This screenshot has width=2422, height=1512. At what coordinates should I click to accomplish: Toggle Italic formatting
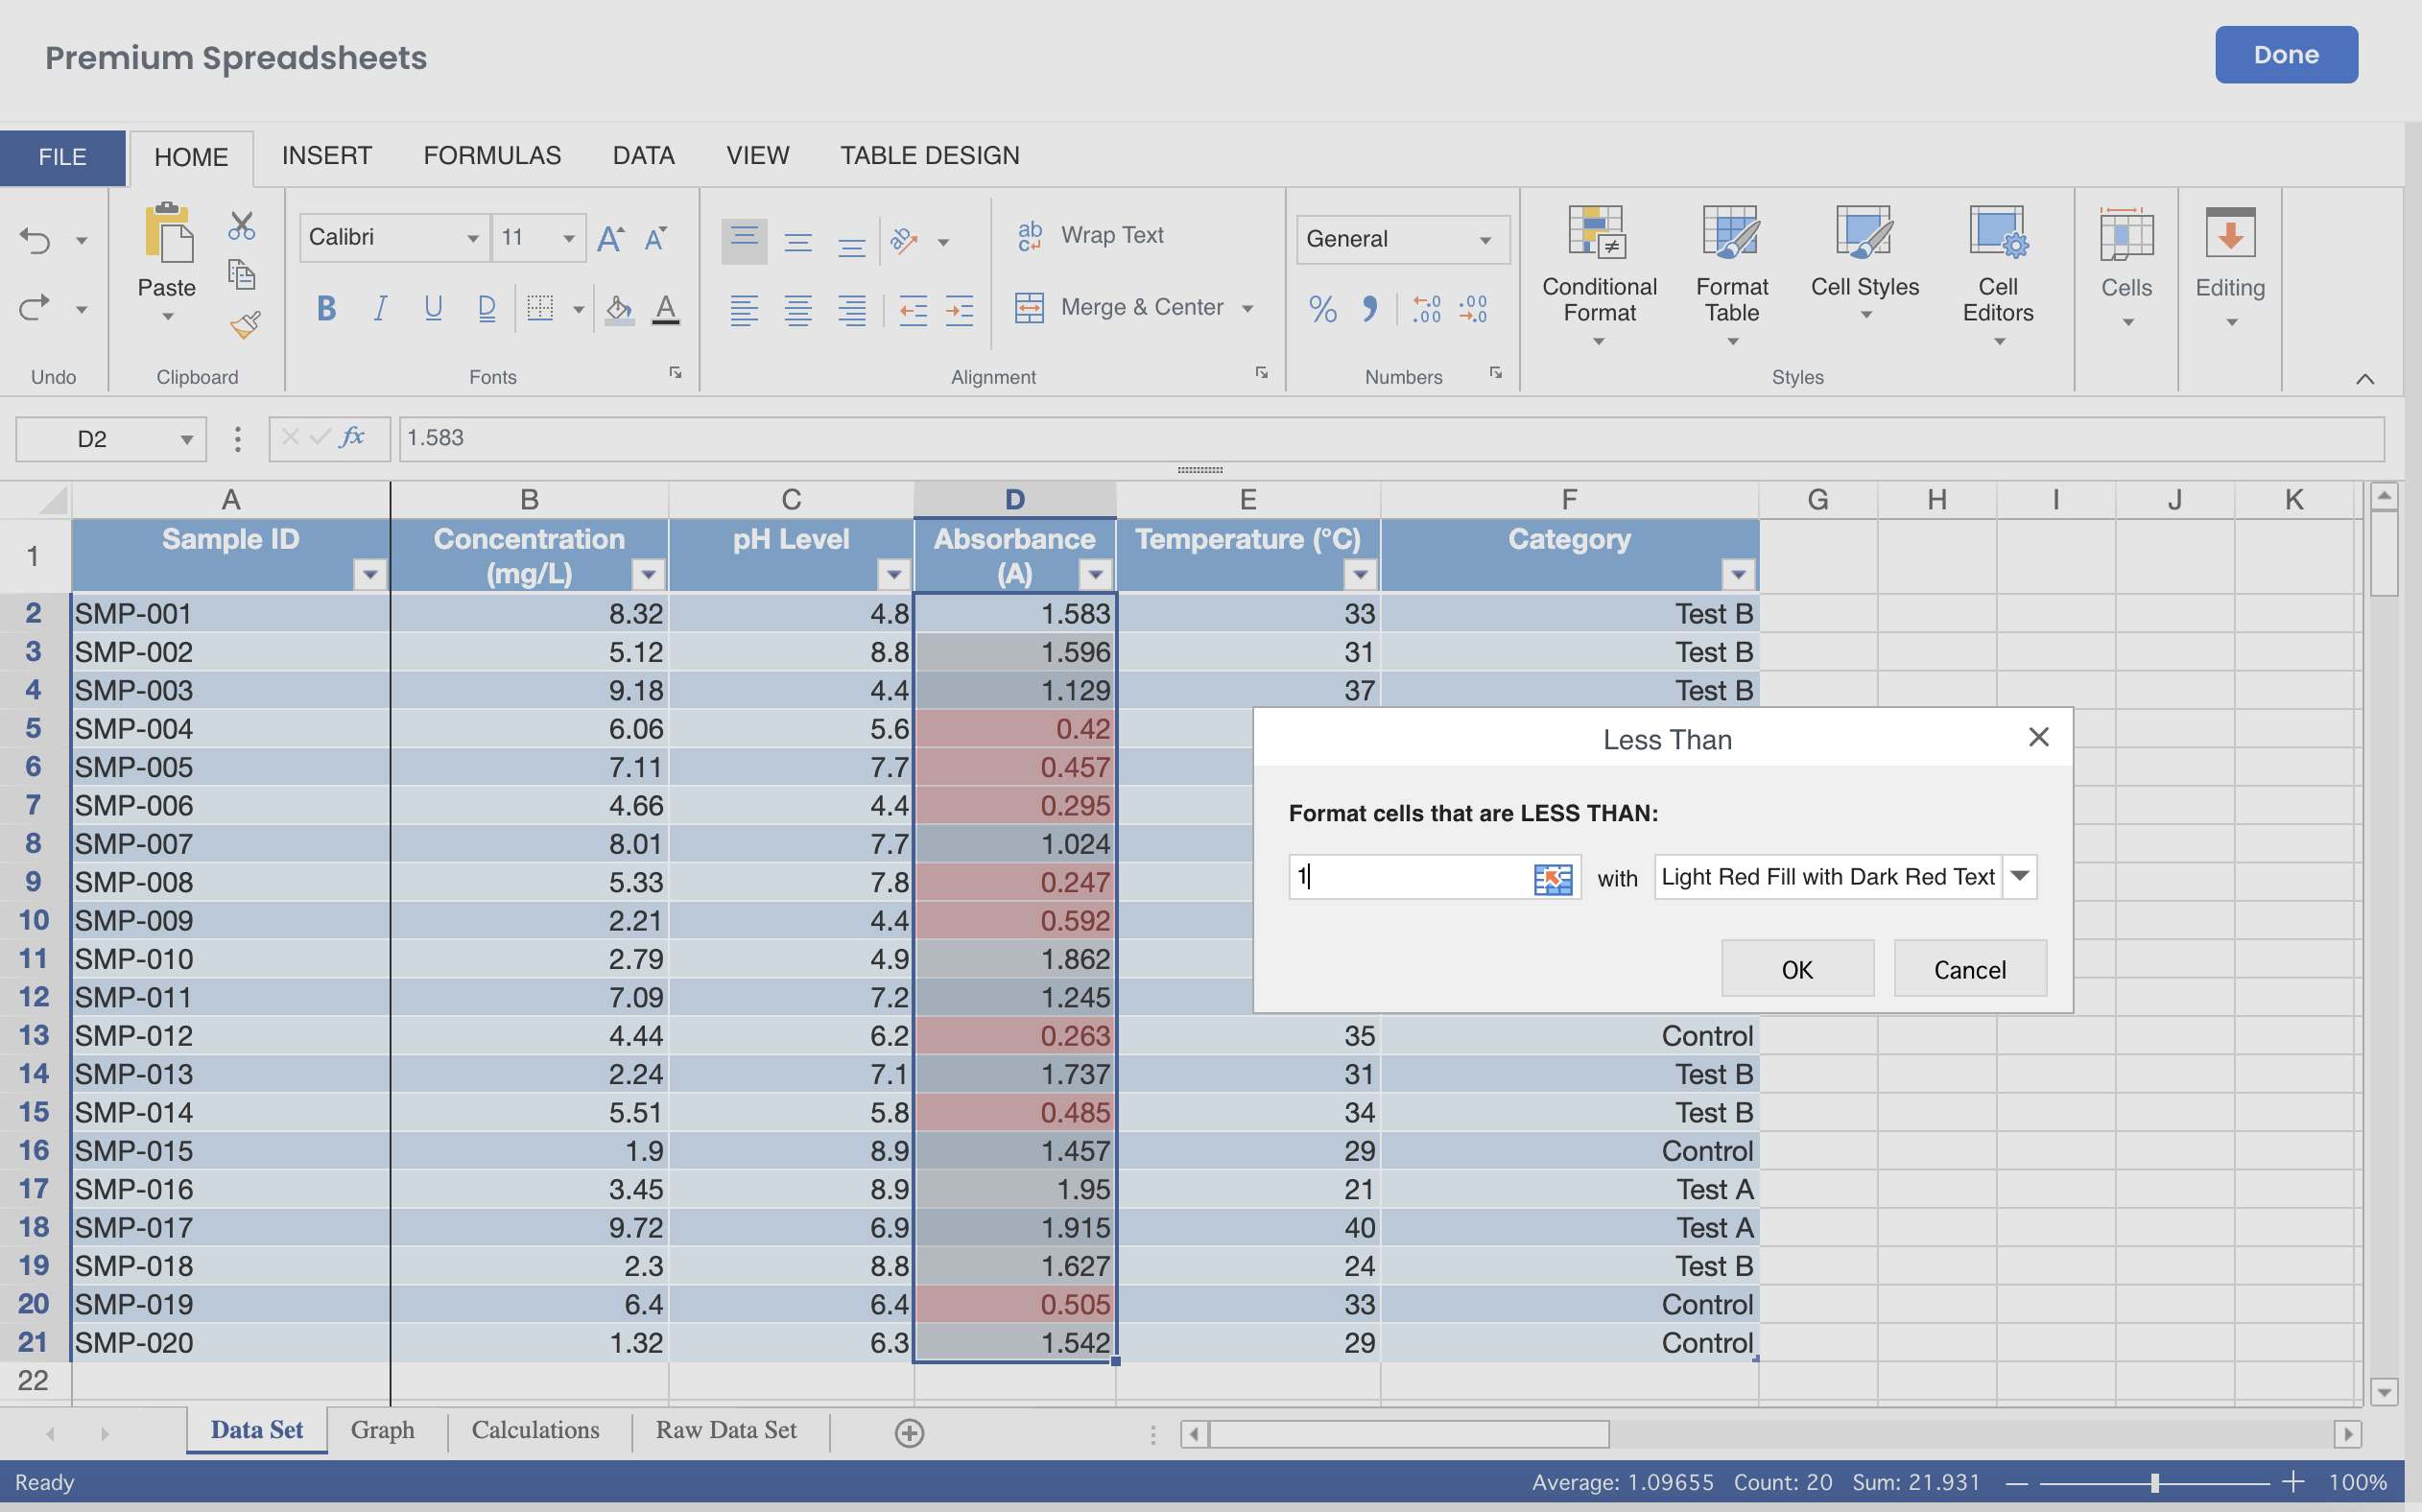pyautogui.click(x=380, y=309)
